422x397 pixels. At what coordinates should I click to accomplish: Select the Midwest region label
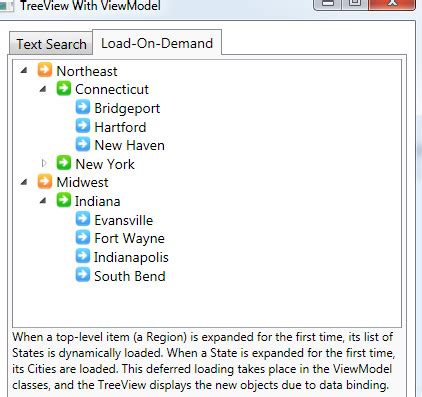82,182
